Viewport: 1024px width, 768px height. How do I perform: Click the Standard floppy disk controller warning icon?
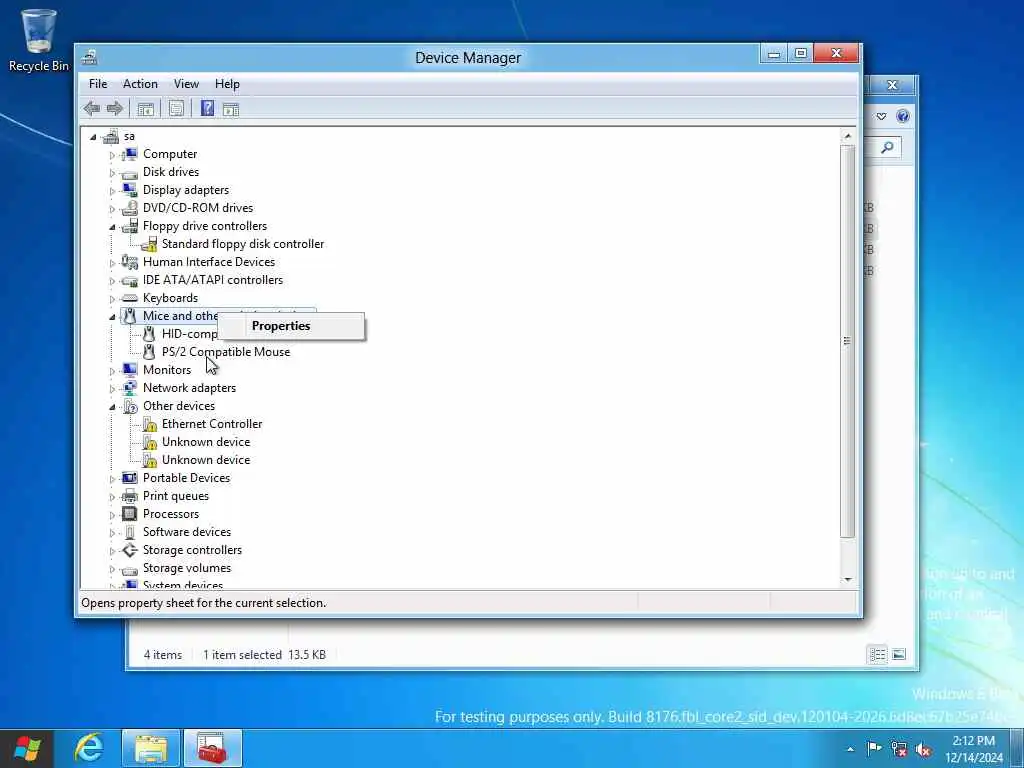[x=149, y=244]
